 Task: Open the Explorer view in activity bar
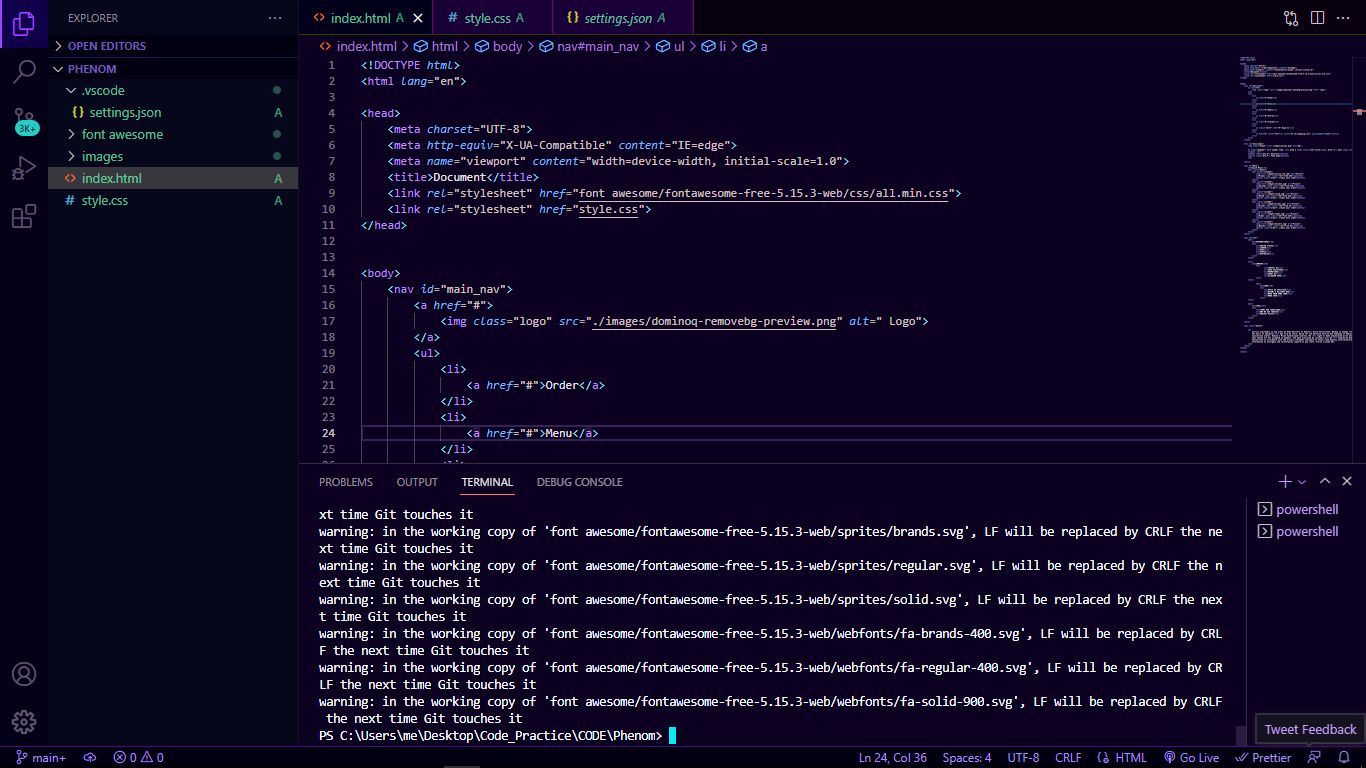(24, 24)
